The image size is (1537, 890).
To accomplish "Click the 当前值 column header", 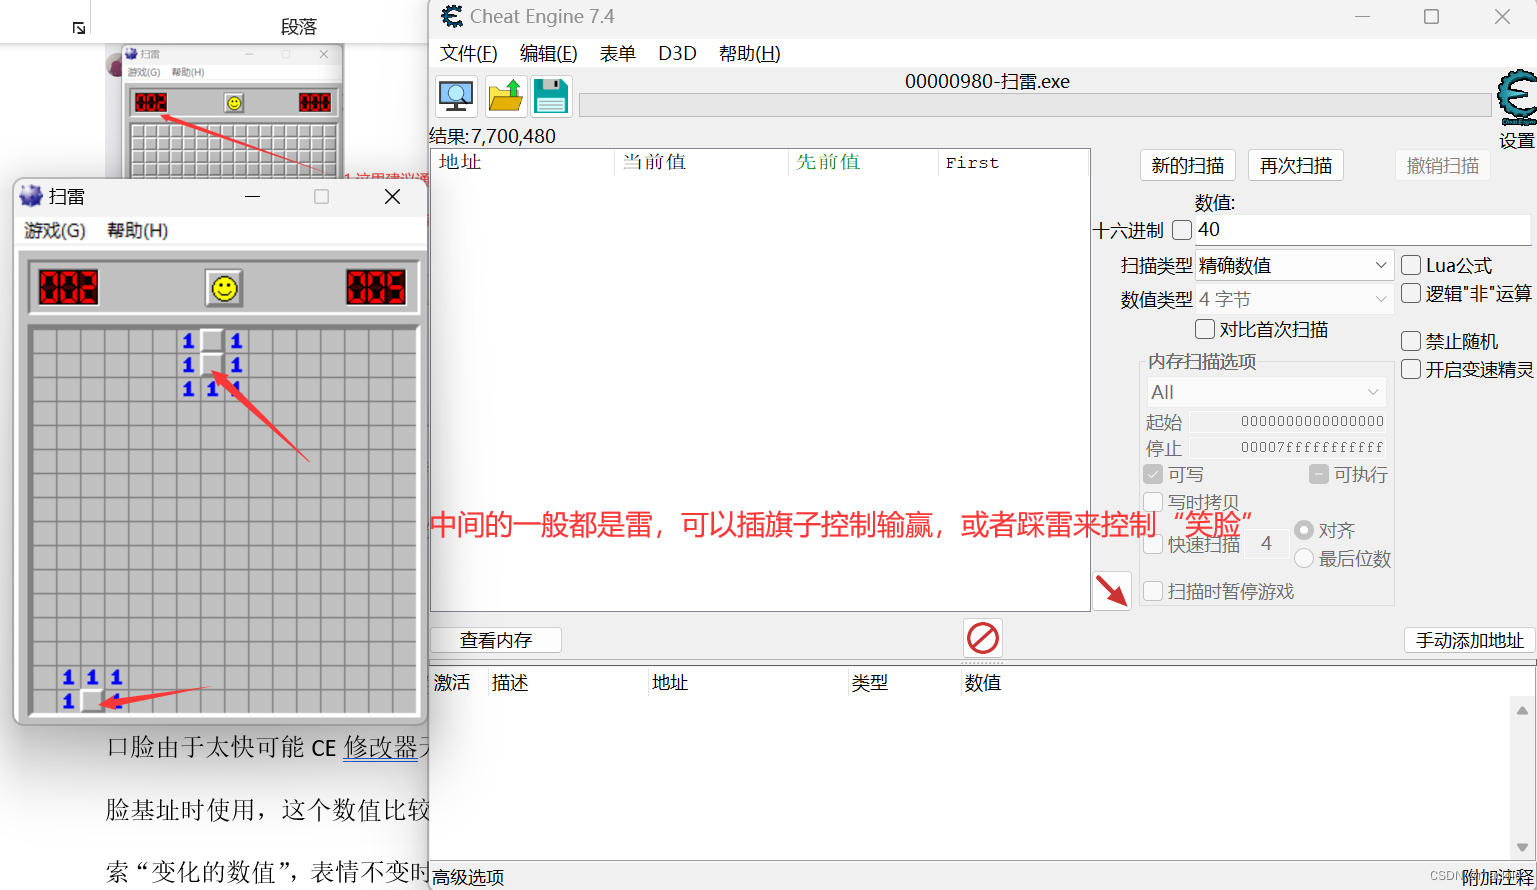I will [701, 162].
